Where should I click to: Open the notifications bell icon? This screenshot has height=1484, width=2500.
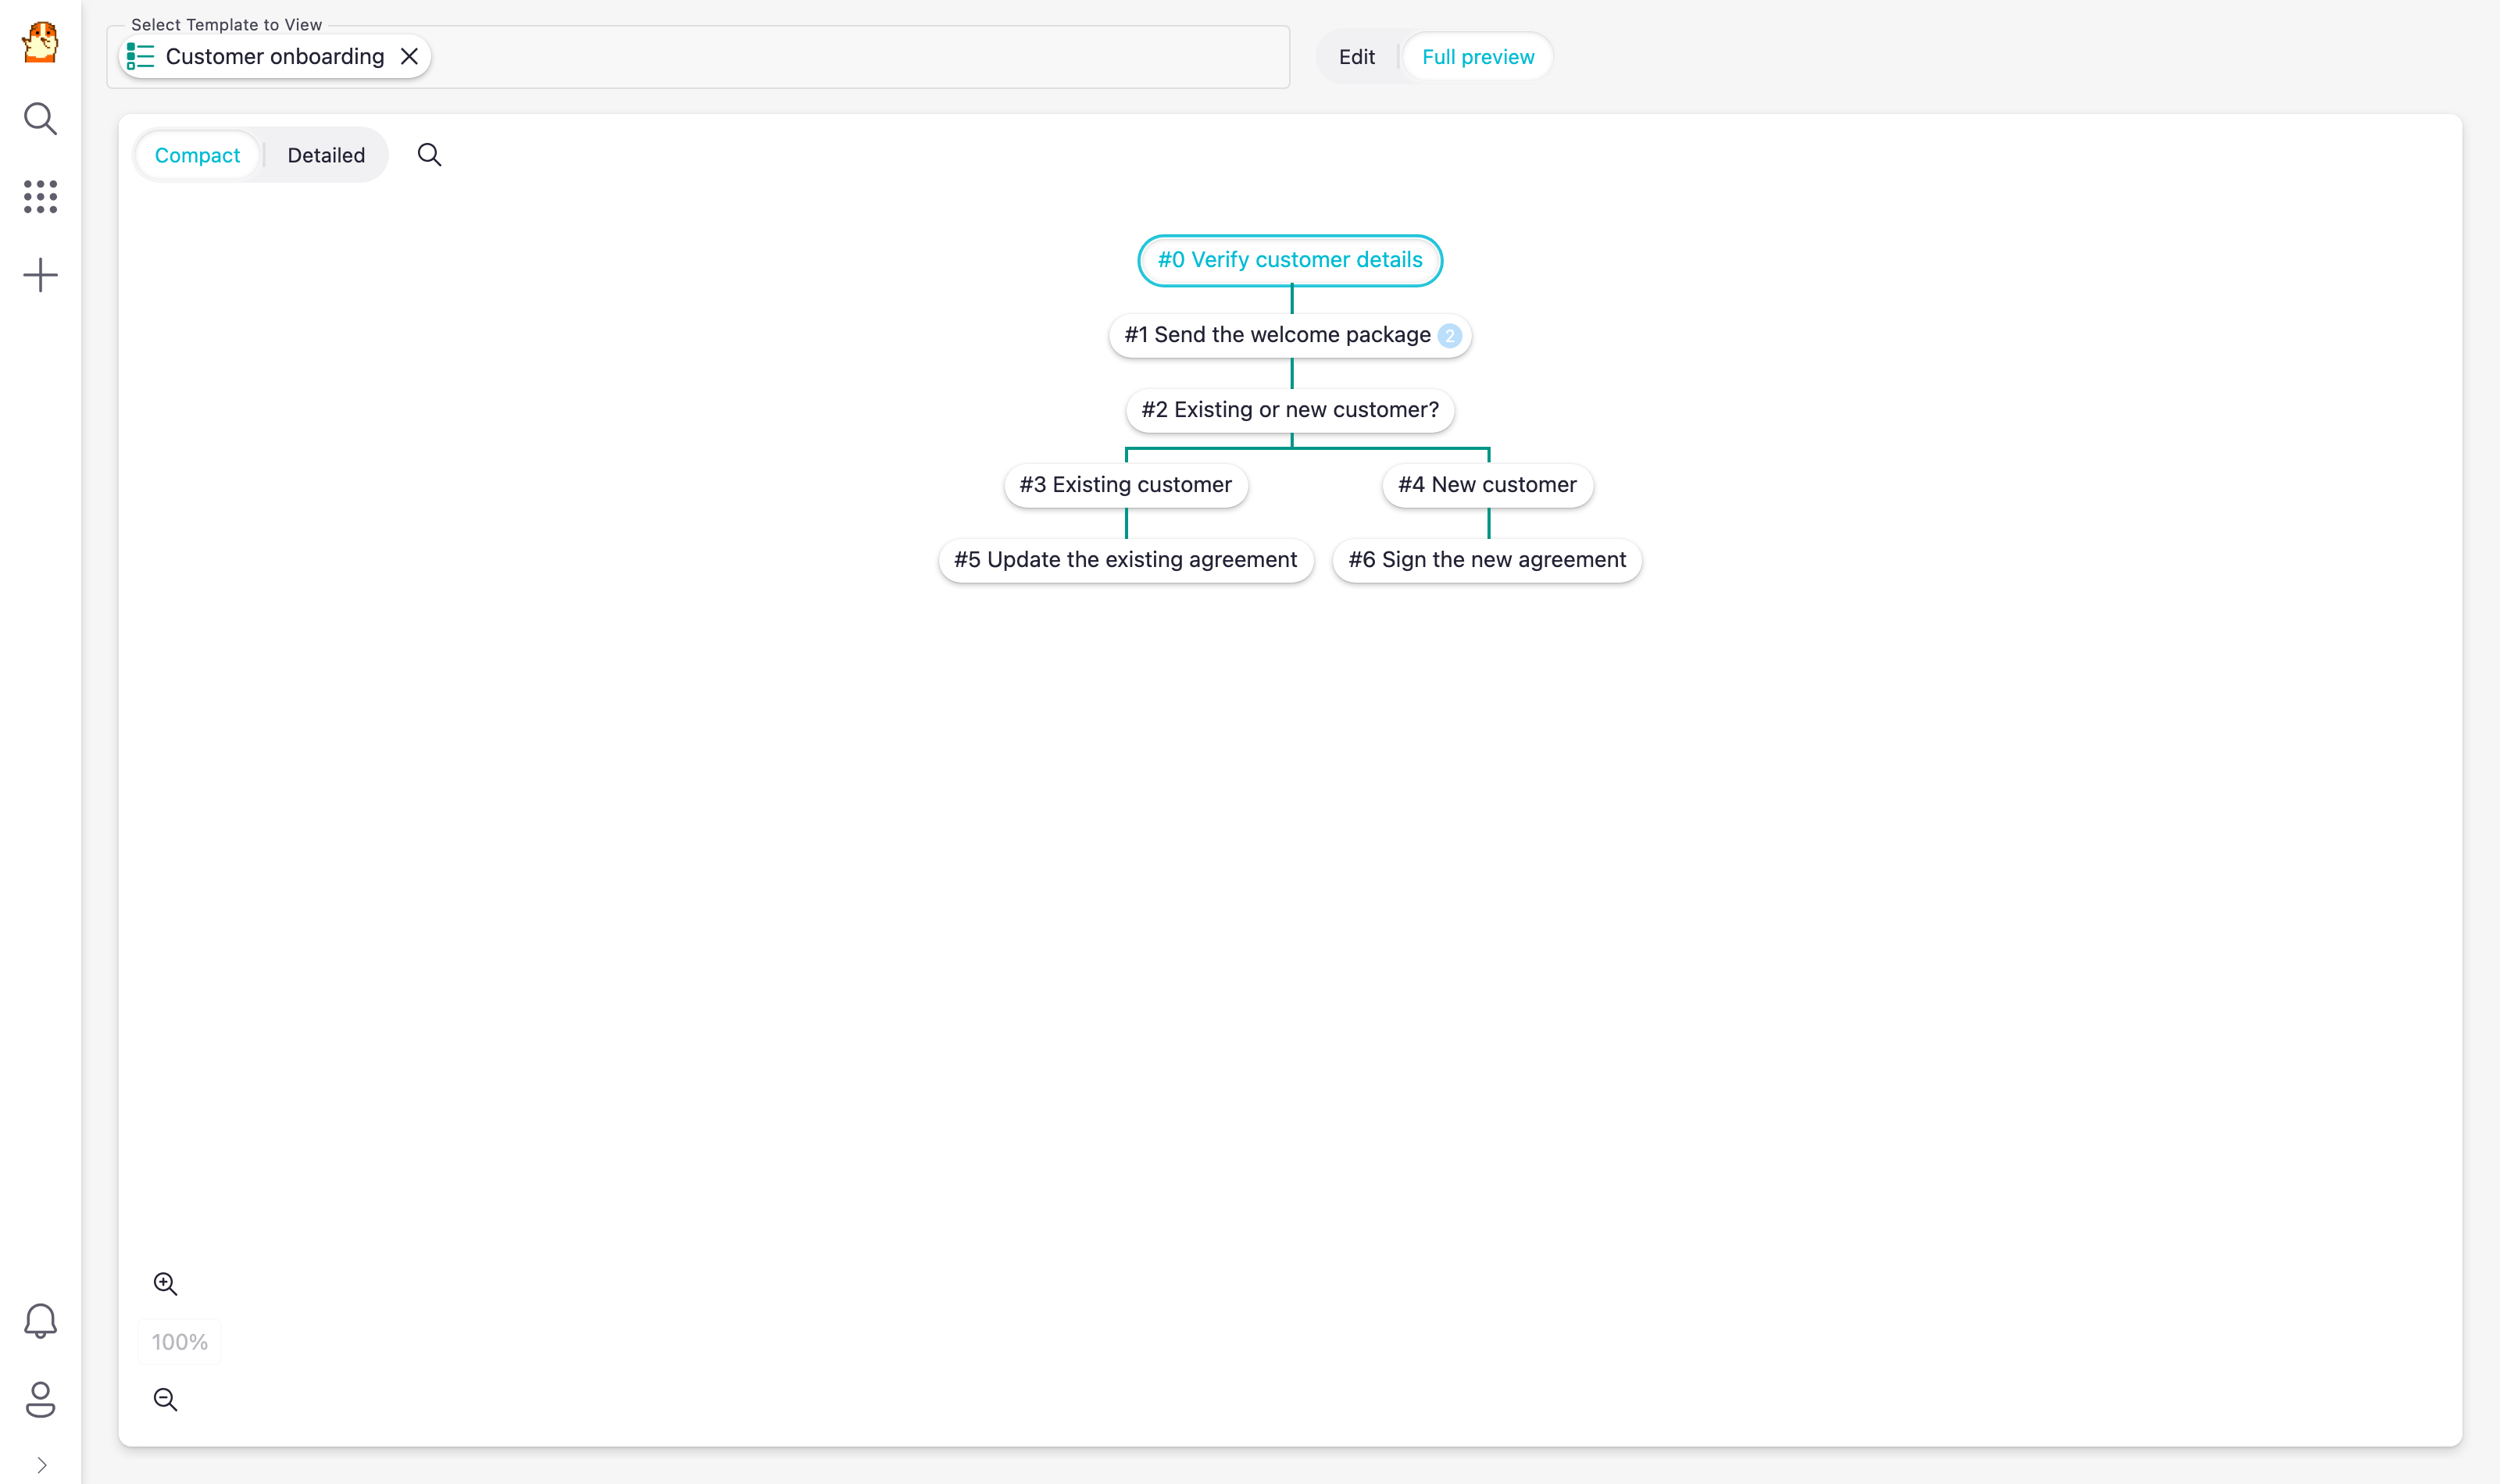tap(40, 1321)
